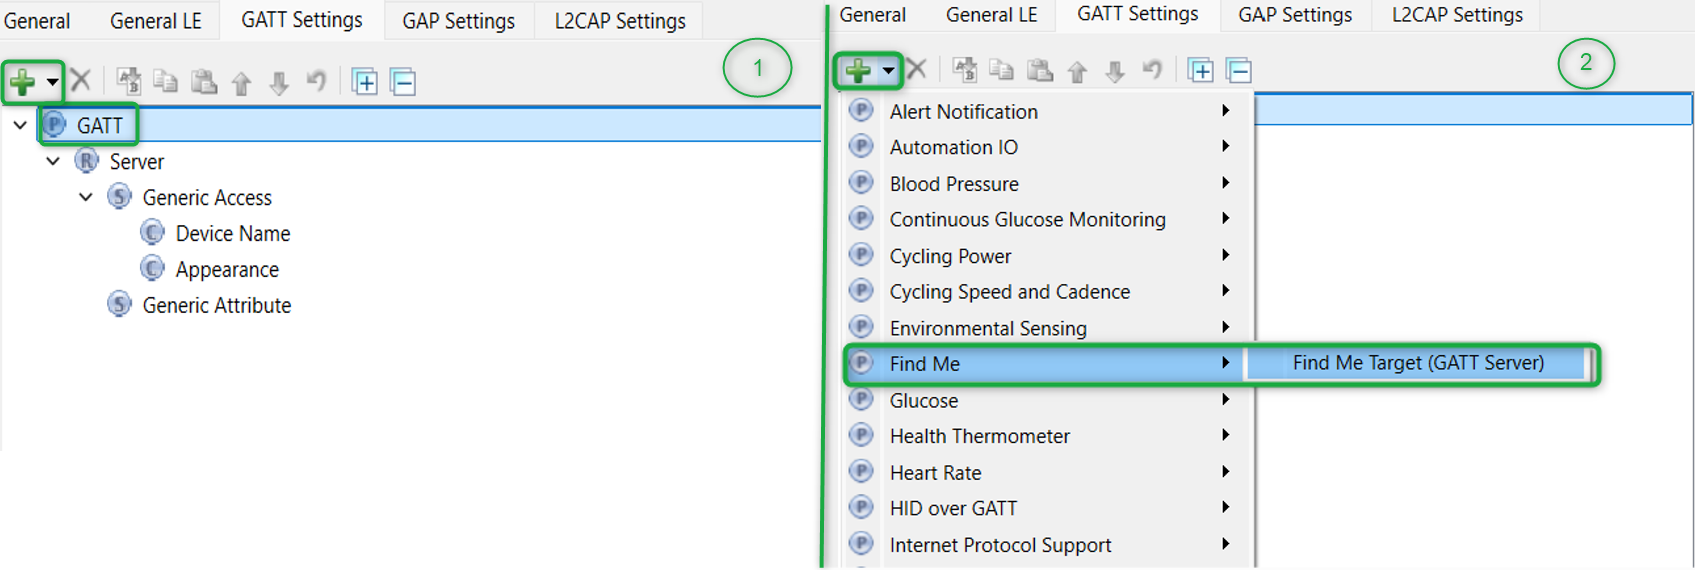Click collapse all minus-box icon in the left toolbar
This screenshot has width=1695, height=570.
click(403, 82)
